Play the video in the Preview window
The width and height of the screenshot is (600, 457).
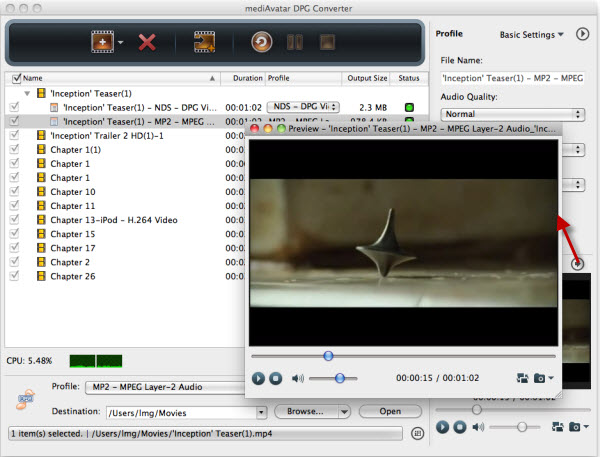click(x=258, y=379)
